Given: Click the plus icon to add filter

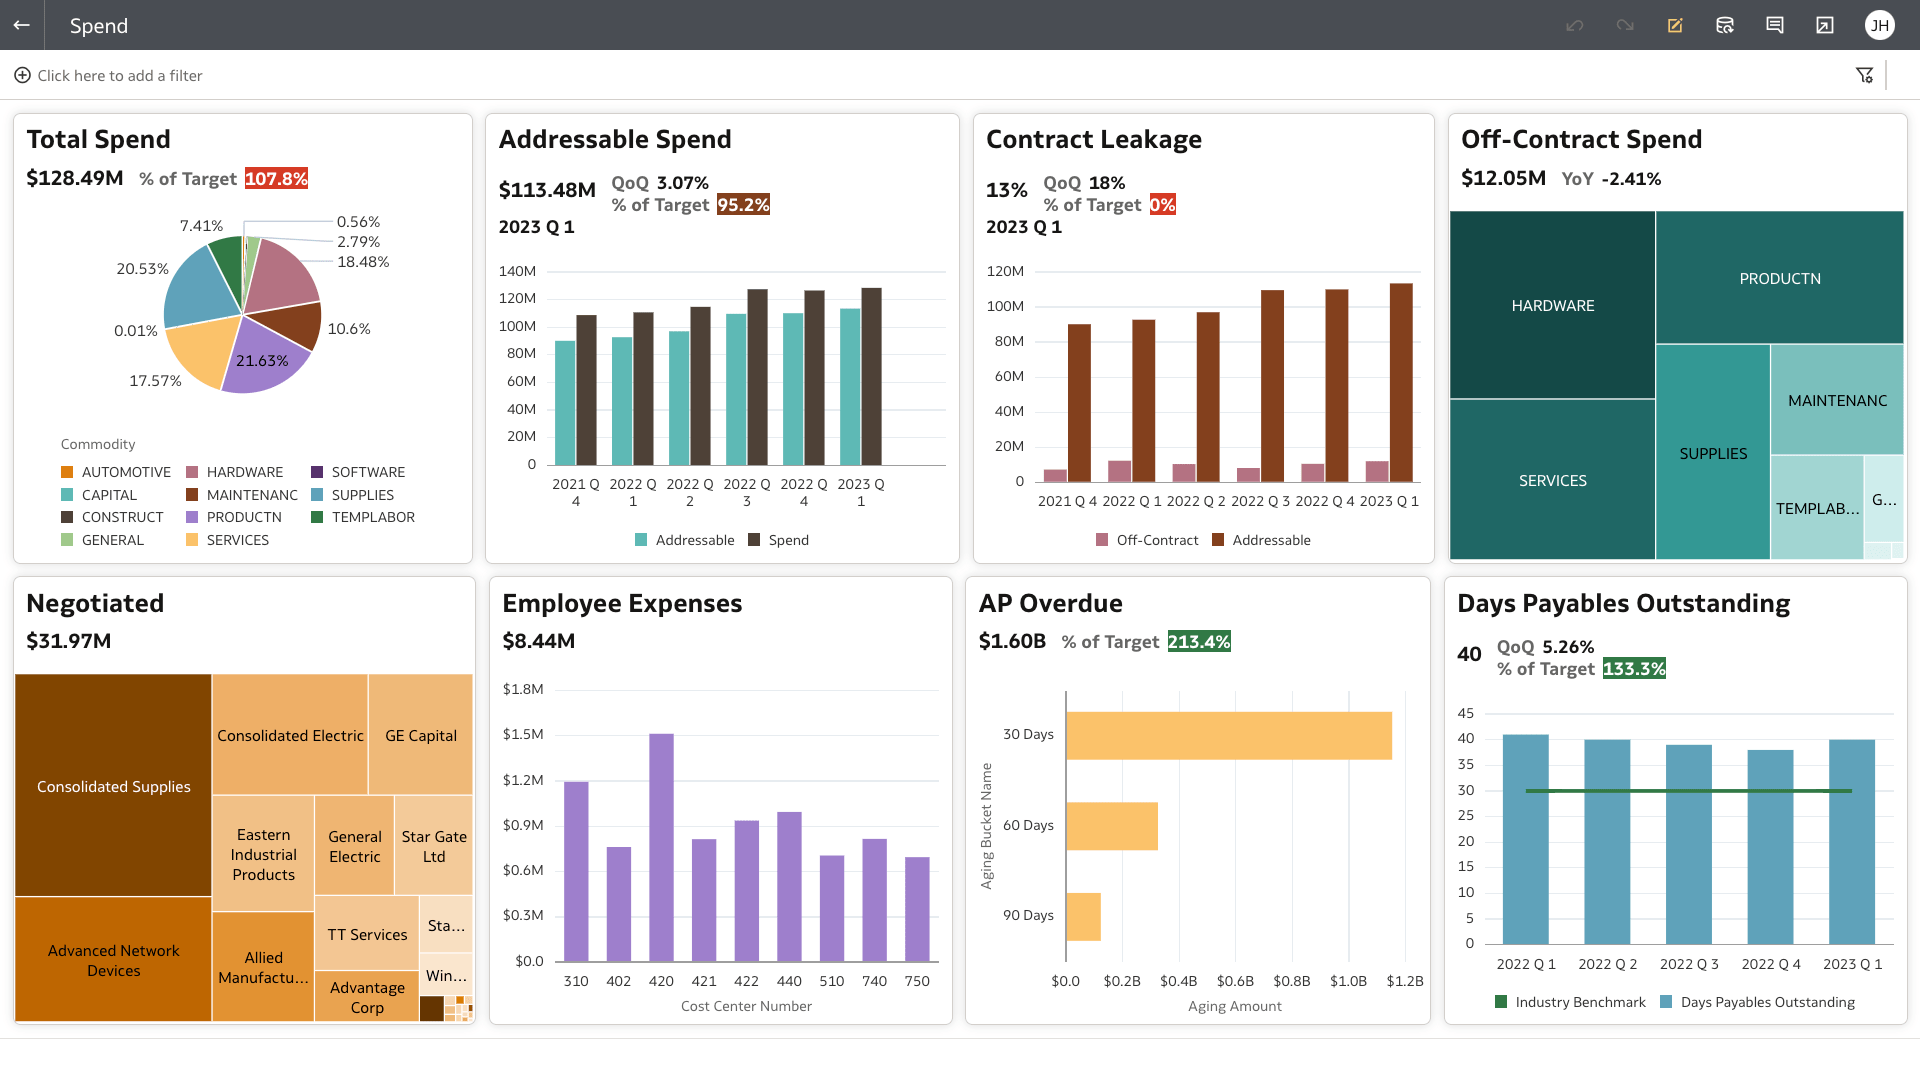Looking at the screenshot, I should click(22, 75).
